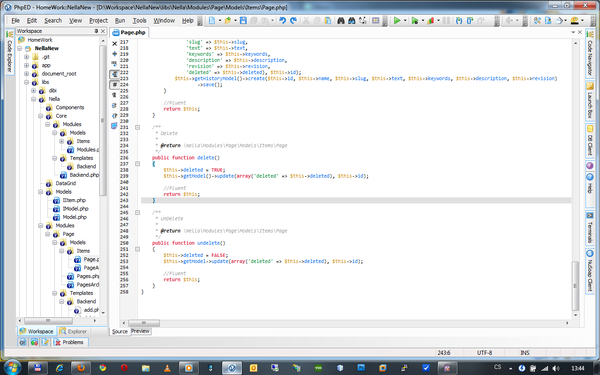This screenshot has height=375, width=600.
Task: Click the Open File folder toolbar icon
Action: click(x=228, y=21)
